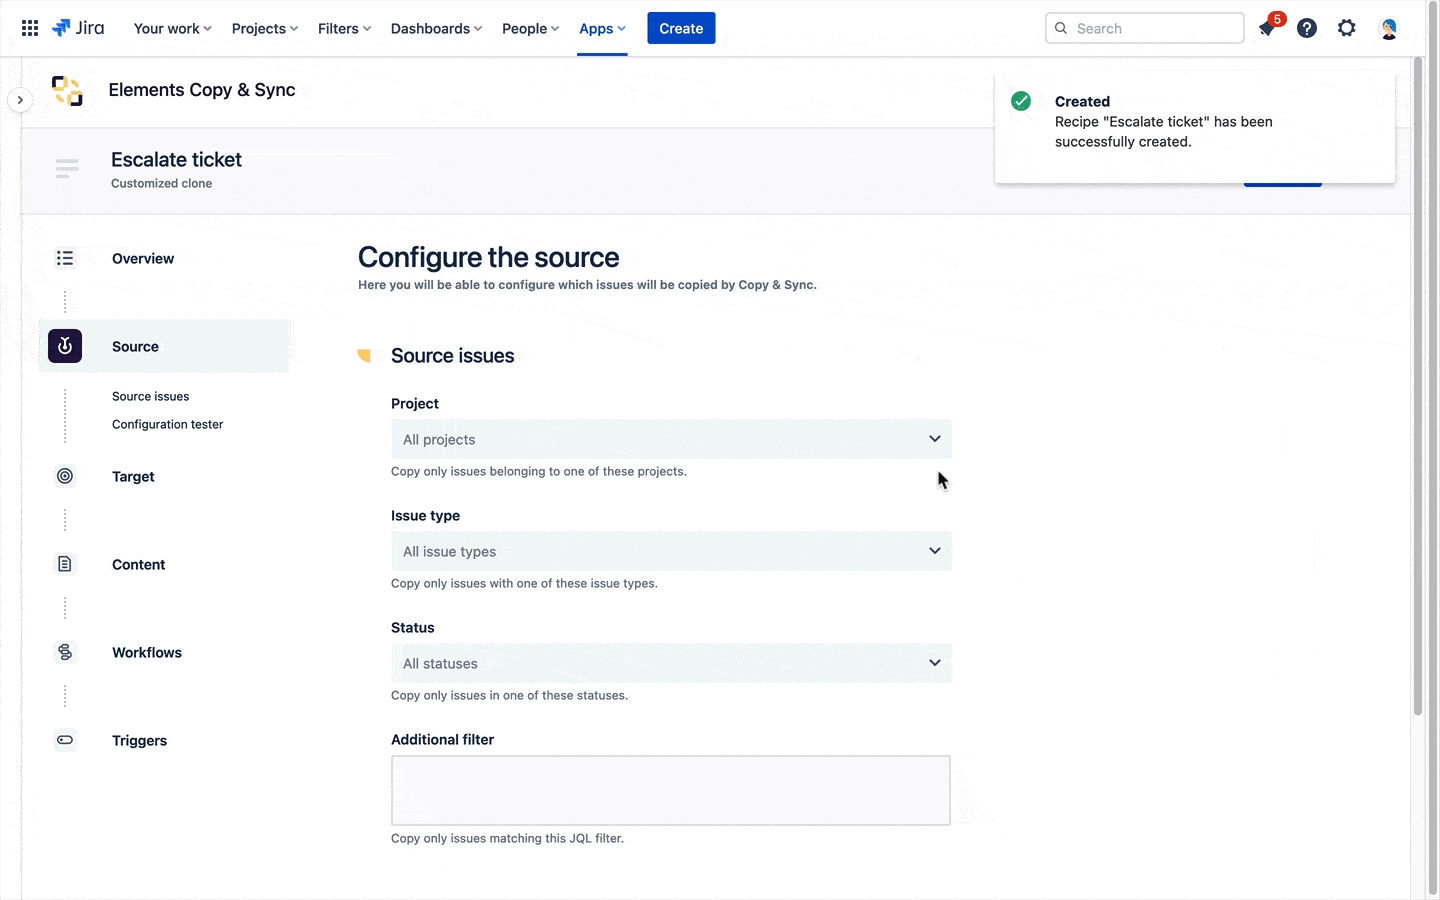Select the Triggers icon in the sidebar
The height and width of the screenshot is (900, 1440).
pyautogui.click(x=64, y=740)
